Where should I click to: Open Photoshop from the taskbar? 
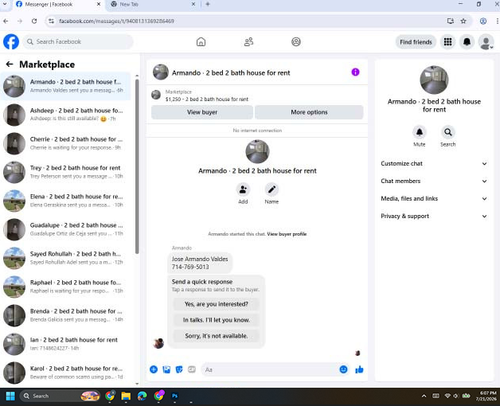[175, 396]
